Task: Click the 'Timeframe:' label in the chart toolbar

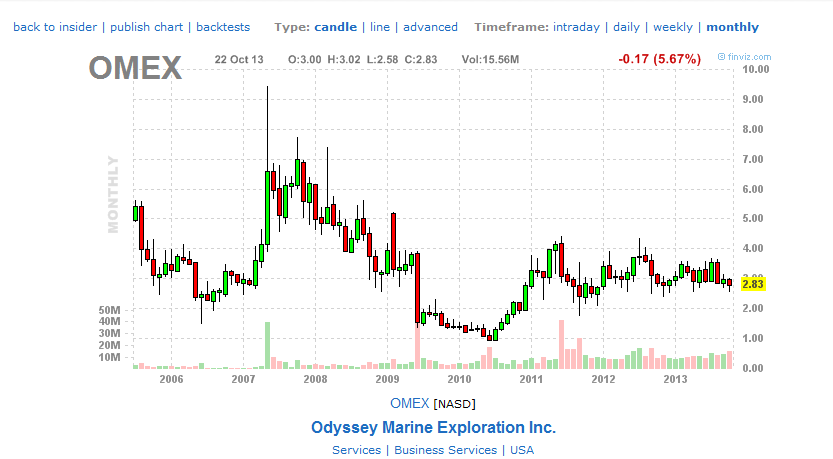Action: [x=511, y=27]
